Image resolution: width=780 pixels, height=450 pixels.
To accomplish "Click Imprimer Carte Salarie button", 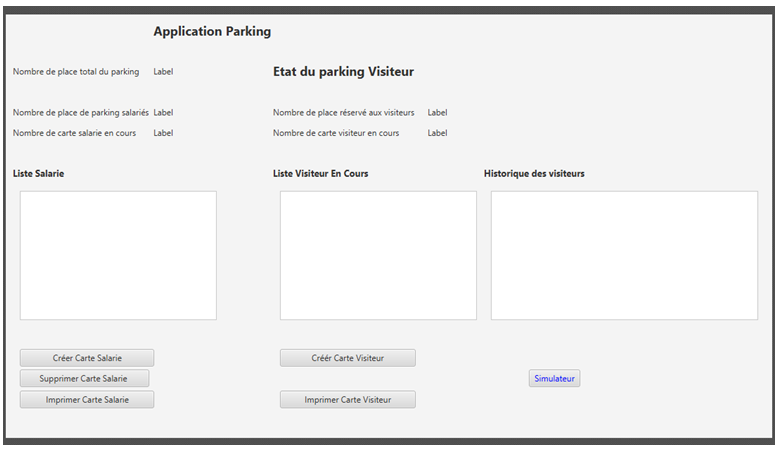I will (x=87, y=400).
